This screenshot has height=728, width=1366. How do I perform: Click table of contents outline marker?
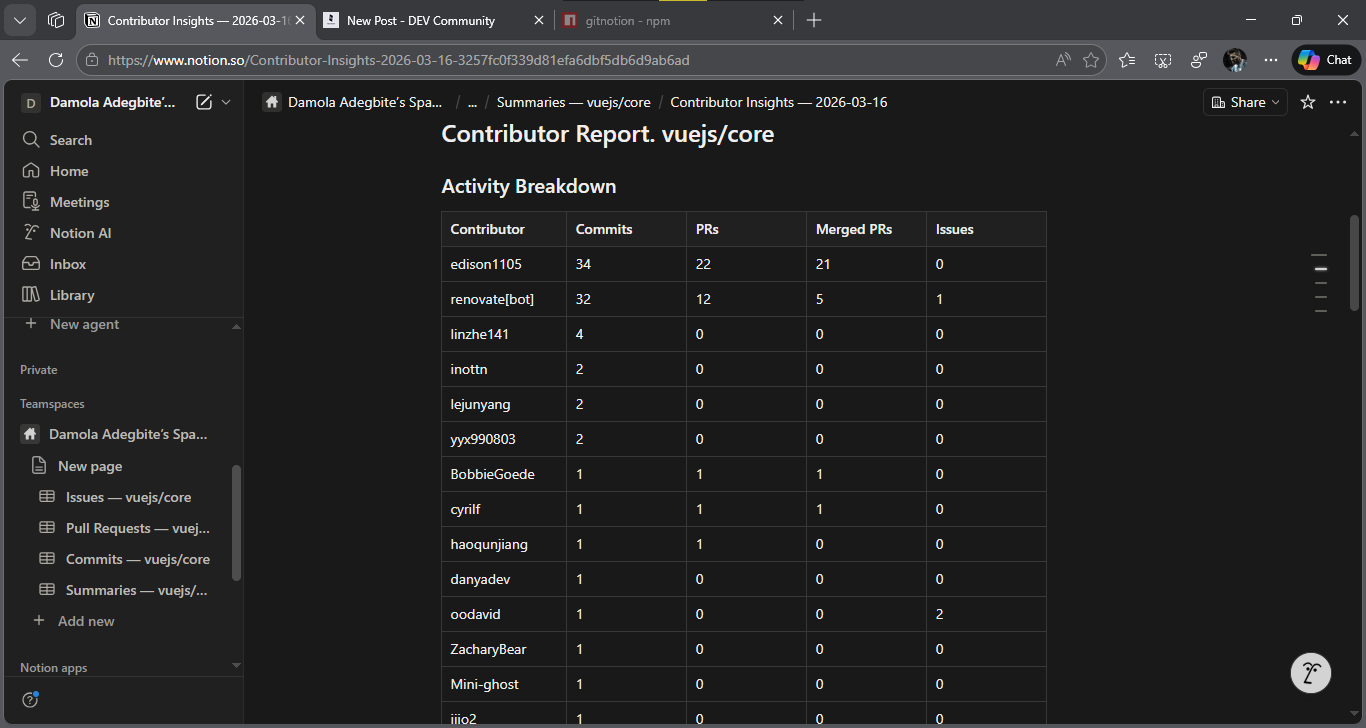[1320, 269]
